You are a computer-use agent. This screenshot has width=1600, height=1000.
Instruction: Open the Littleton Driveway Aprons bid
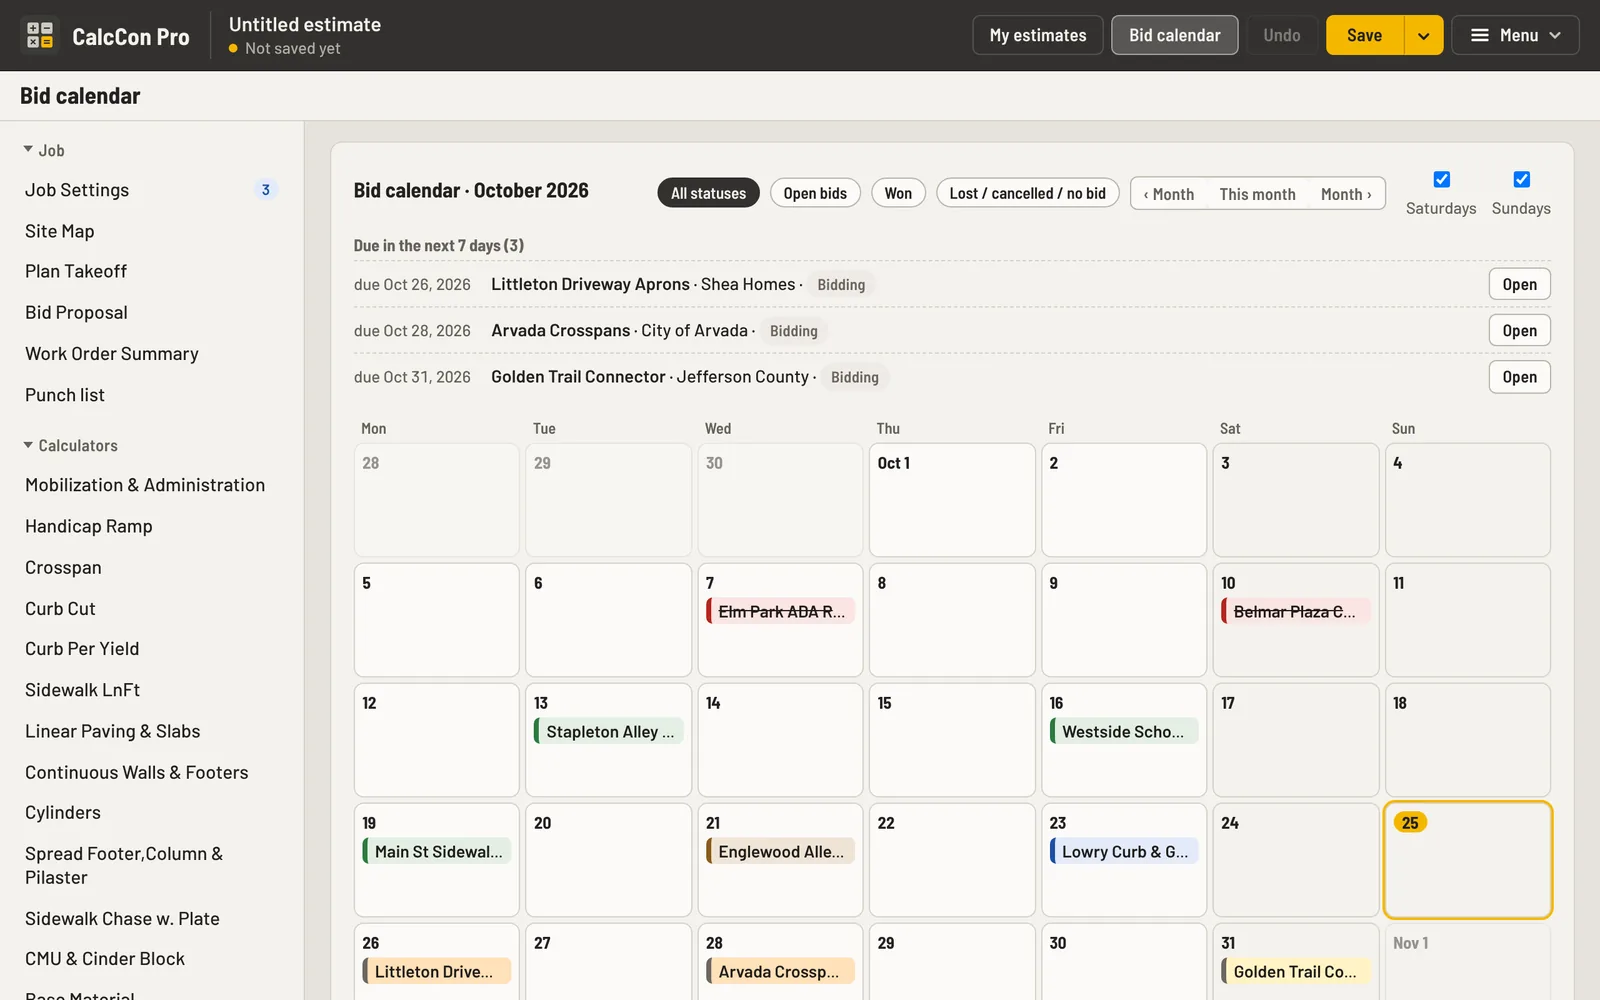1519,284
